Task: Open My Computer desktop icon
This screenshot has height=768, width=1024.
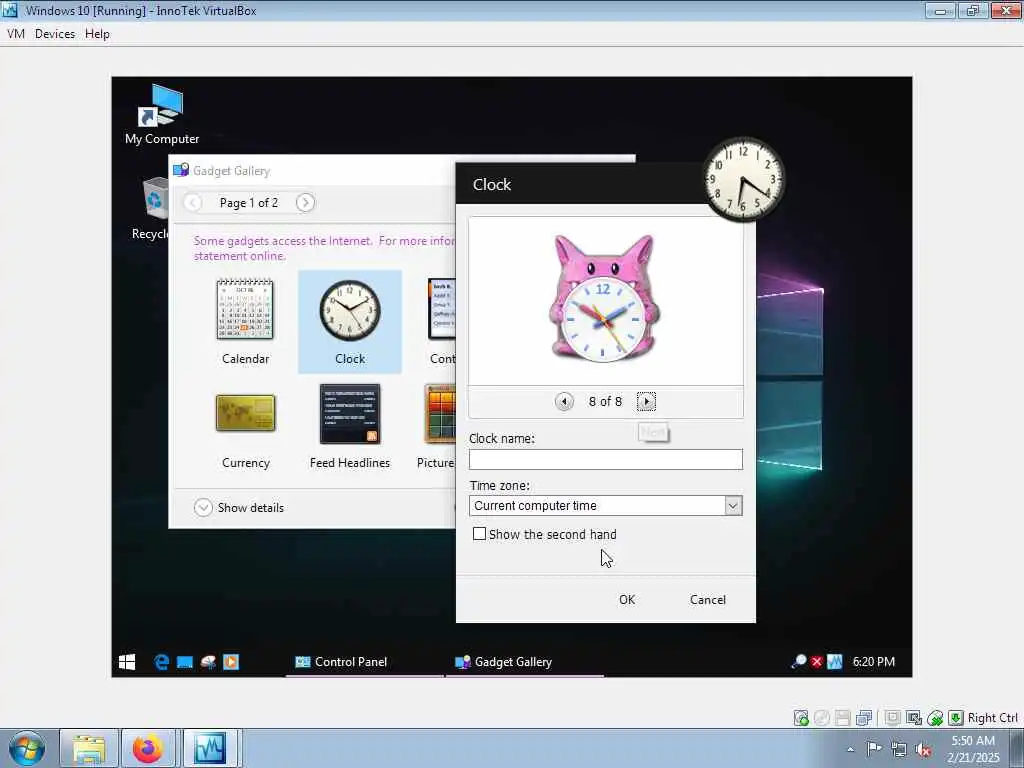Action: point(161,114)
